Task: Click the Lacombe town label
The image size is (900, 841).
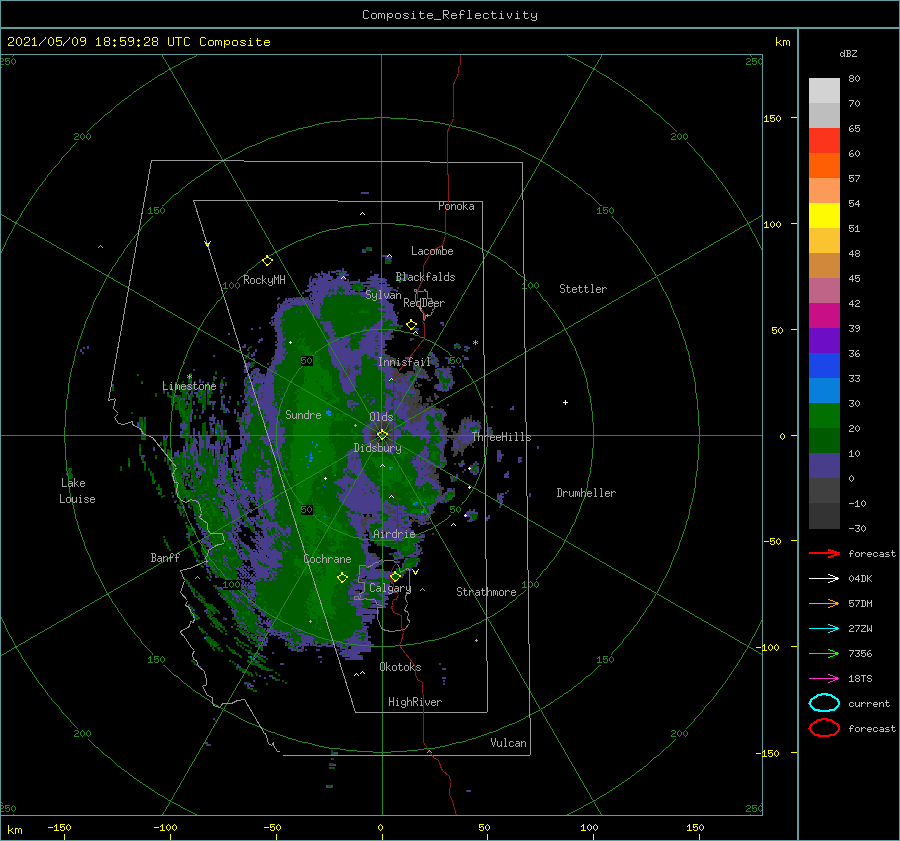Action: click(x=432, y=251)
